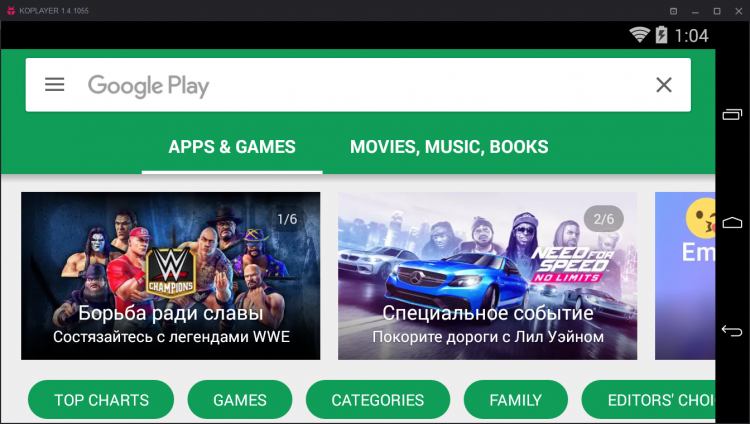Open the Google Play hamburger menu
The width and height of the screenshot is (750, 424).
(55, 85)
